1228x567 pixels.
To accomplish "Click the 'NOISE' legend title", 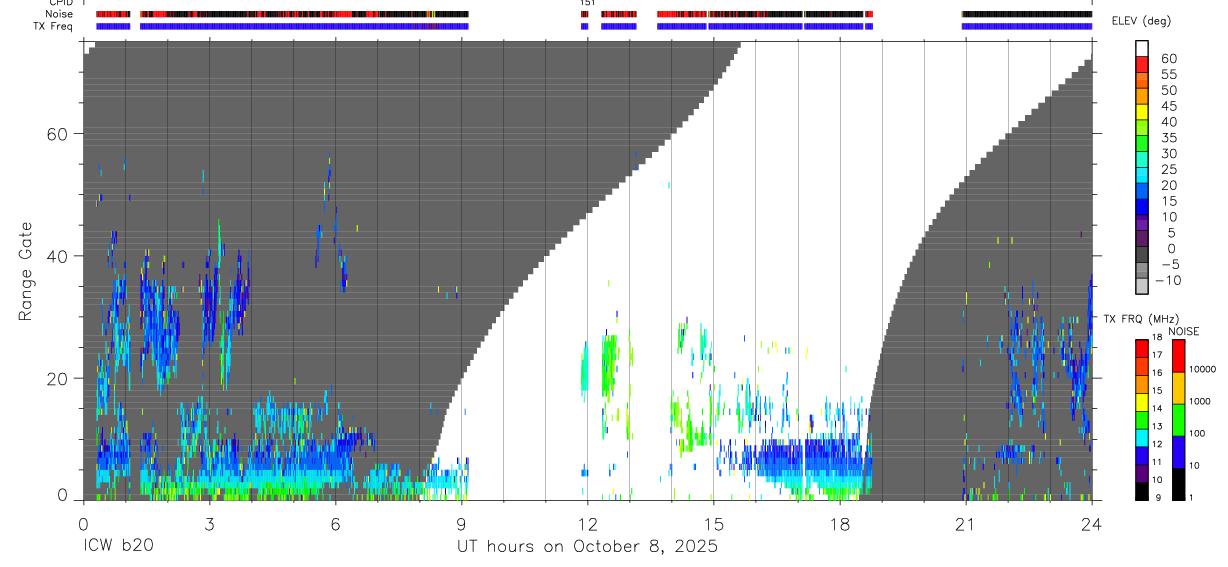I will [1183, 331].
